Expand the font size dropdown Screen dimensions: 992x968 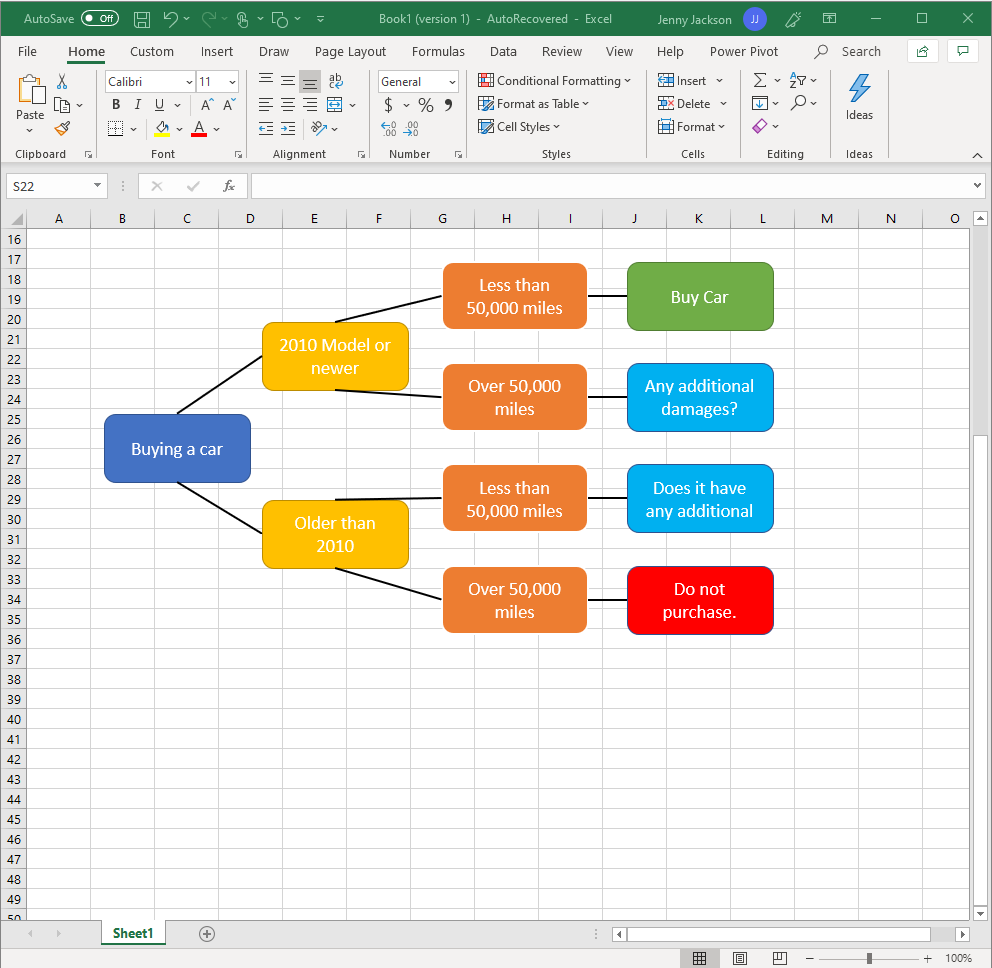(x=230, y=81)
